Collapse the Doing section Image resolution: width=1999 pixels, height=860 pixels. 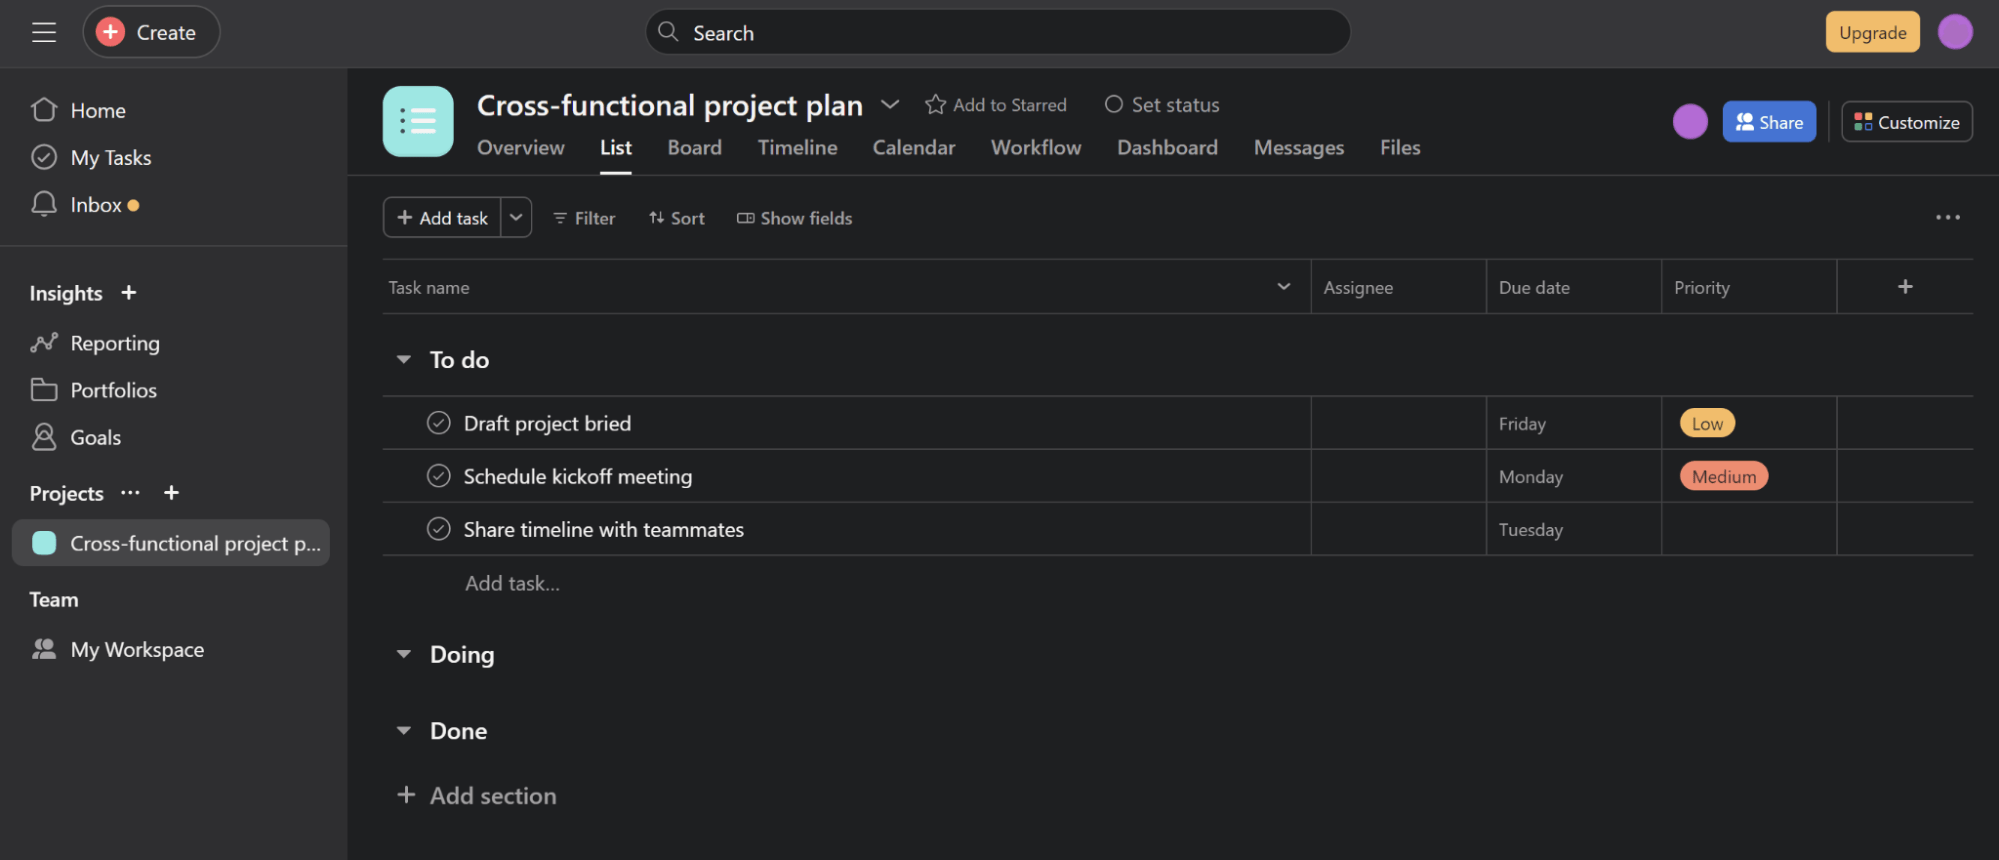[x=404, y=655]
